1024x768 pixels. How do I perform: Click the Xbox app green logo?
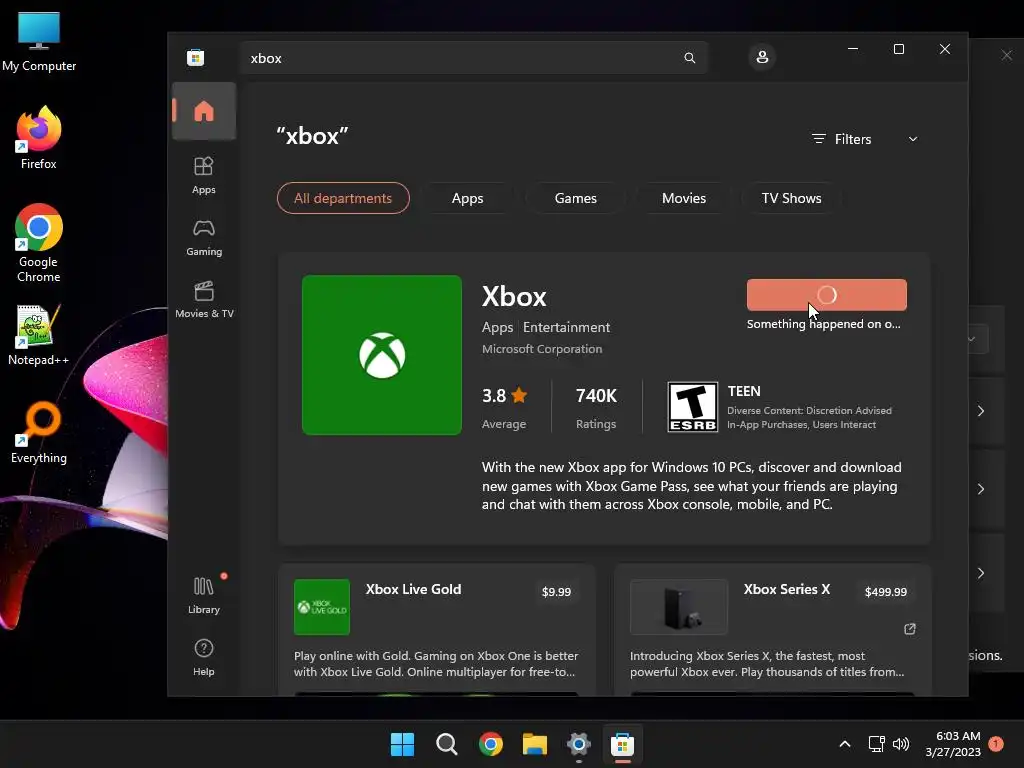click(382, 355)
